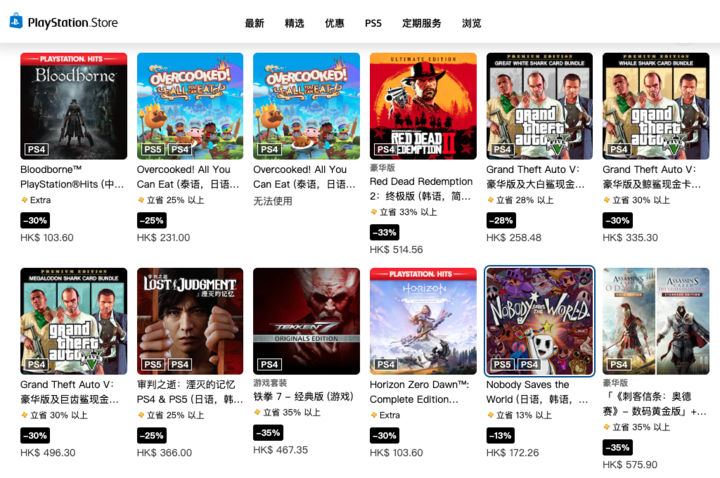Select the PS5 navigation item

pyautogui.click(x=373, y=23)
